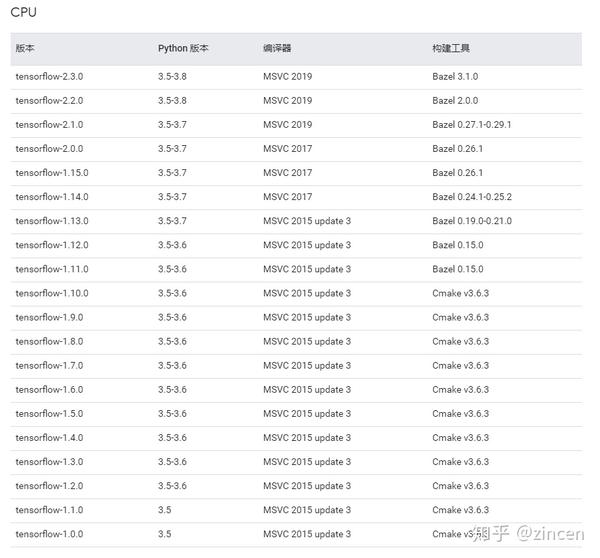This screenshot has width=600, height=558.
Task: Click Cmake v3.6.3 in tensorflow-1.10.0 row
Action: pyautogui.click(x=461, y=294)
